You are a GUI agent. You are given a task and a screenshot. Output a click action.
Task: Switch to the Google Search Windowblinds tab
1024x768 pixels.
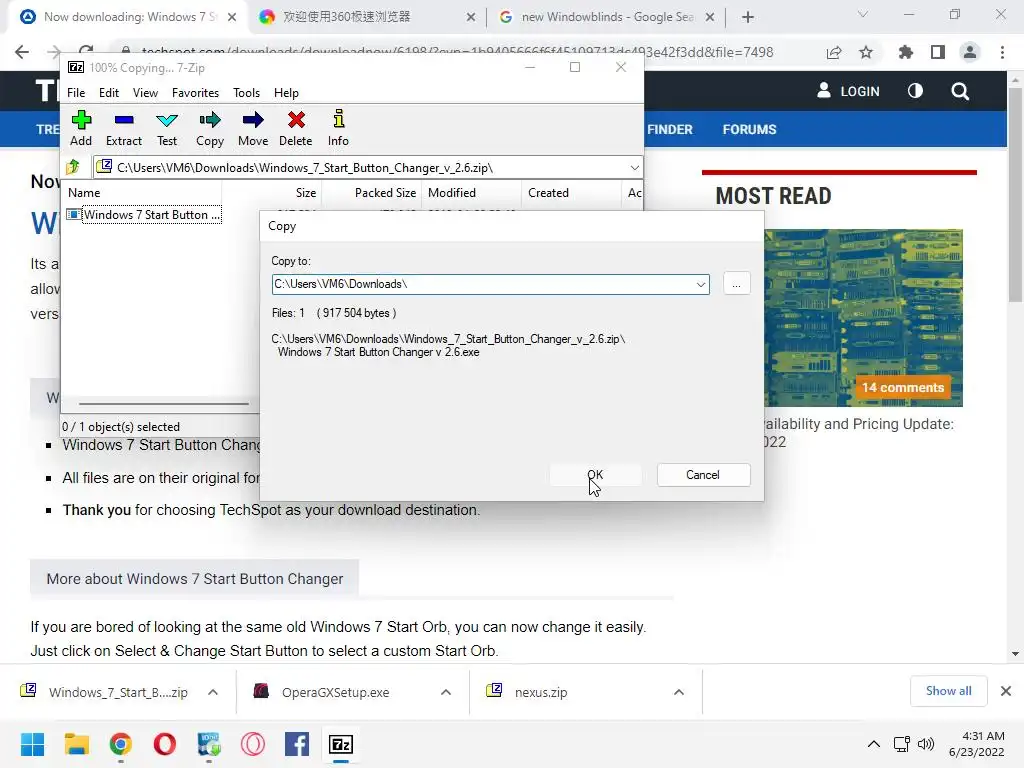(x=606, y=17)
